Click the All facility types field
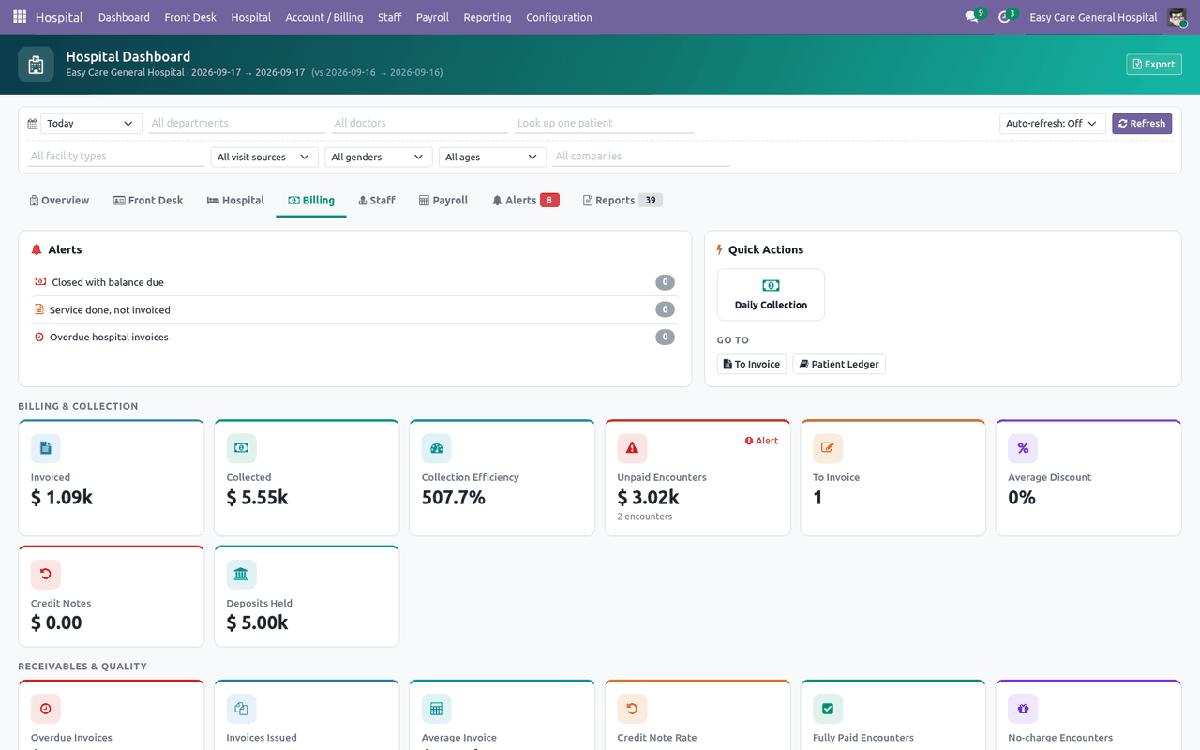This screenshot has width=1200, height=750. 116,157
